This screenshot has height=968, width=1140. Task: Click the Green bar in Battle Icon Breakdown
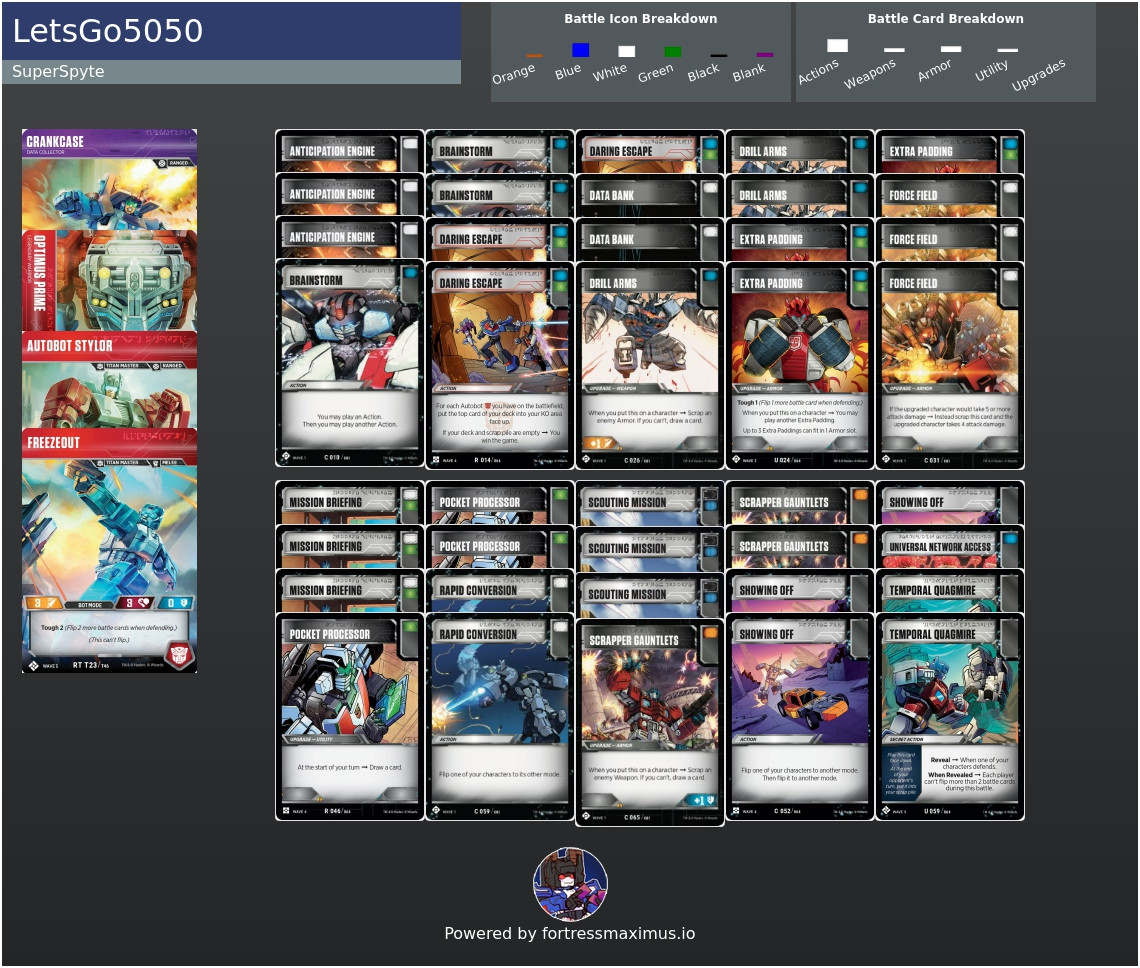(x=673, y=52)
